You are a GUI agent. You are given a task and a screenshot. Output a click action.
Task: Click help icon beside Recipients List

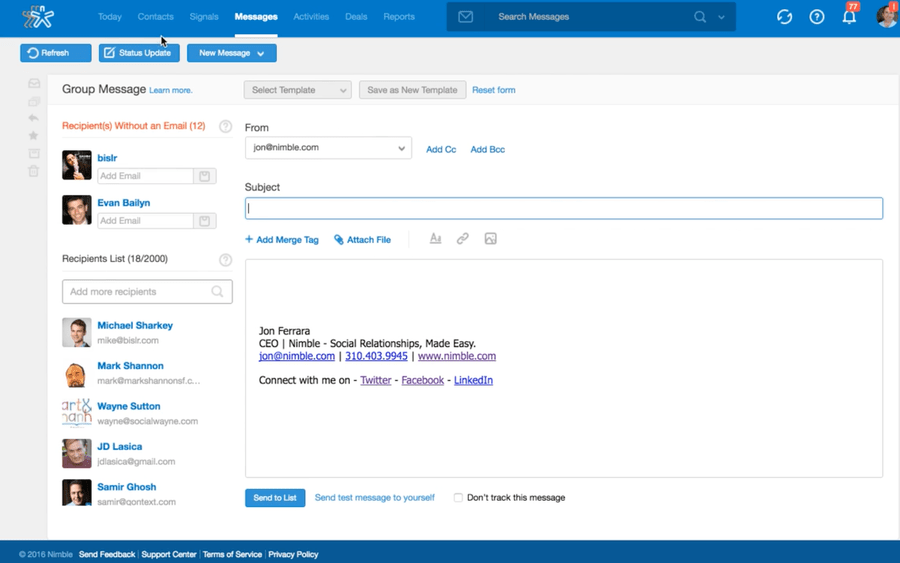tap(226, 260)
